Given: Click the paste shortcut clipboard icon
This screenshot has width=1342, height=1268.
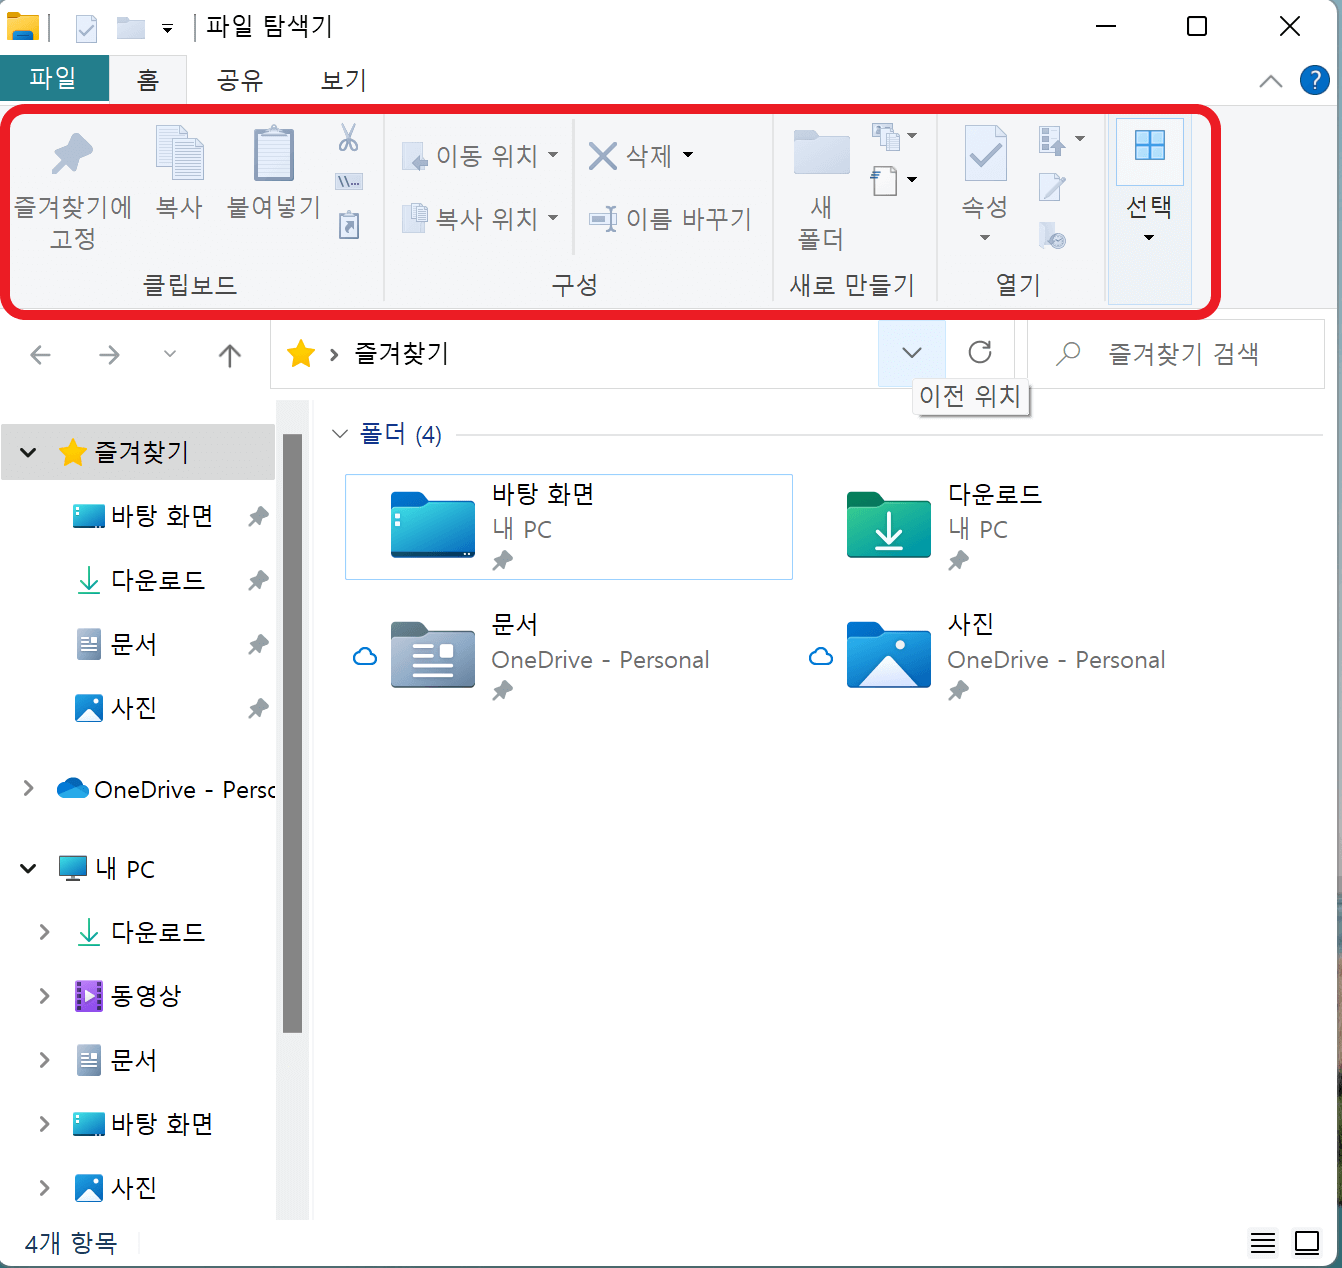Looking at the screenshot, I should 348,225.
